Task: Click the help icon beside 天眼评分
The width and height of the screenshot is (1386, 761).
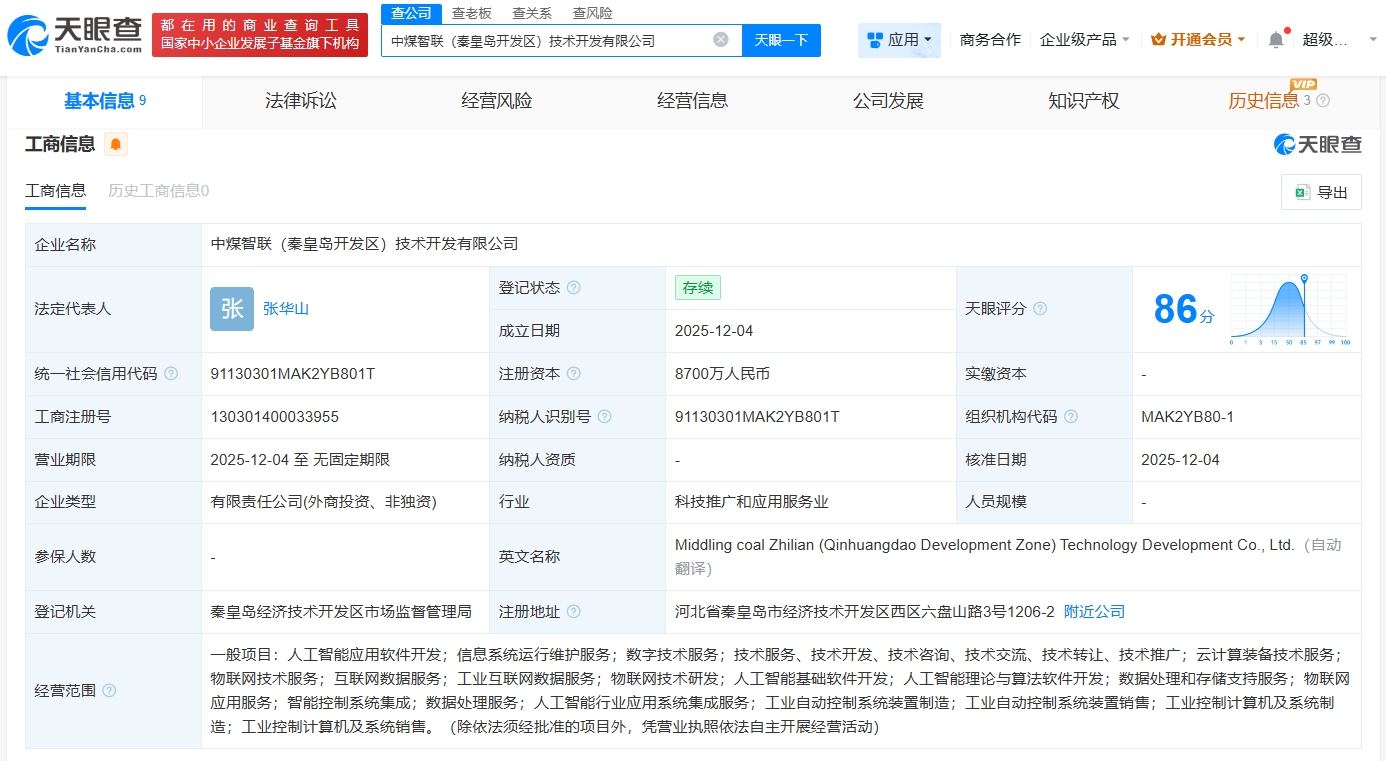Action: [1040, 309]
